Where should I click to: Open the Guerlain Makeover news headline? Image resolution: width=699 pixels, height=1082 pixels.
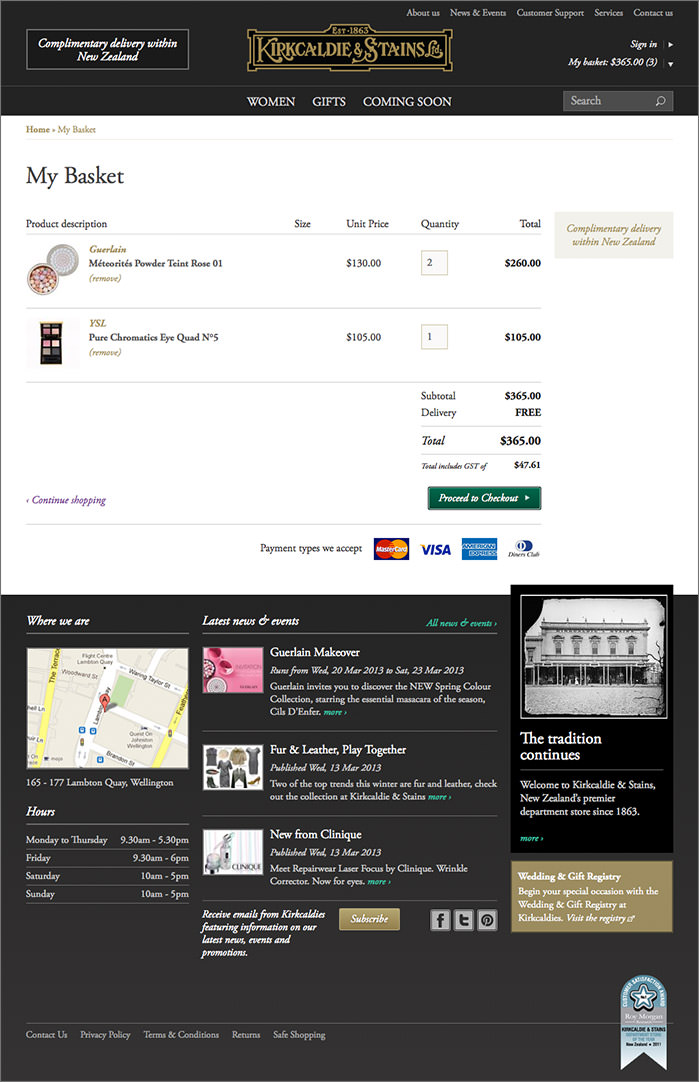tap(315, 652)
